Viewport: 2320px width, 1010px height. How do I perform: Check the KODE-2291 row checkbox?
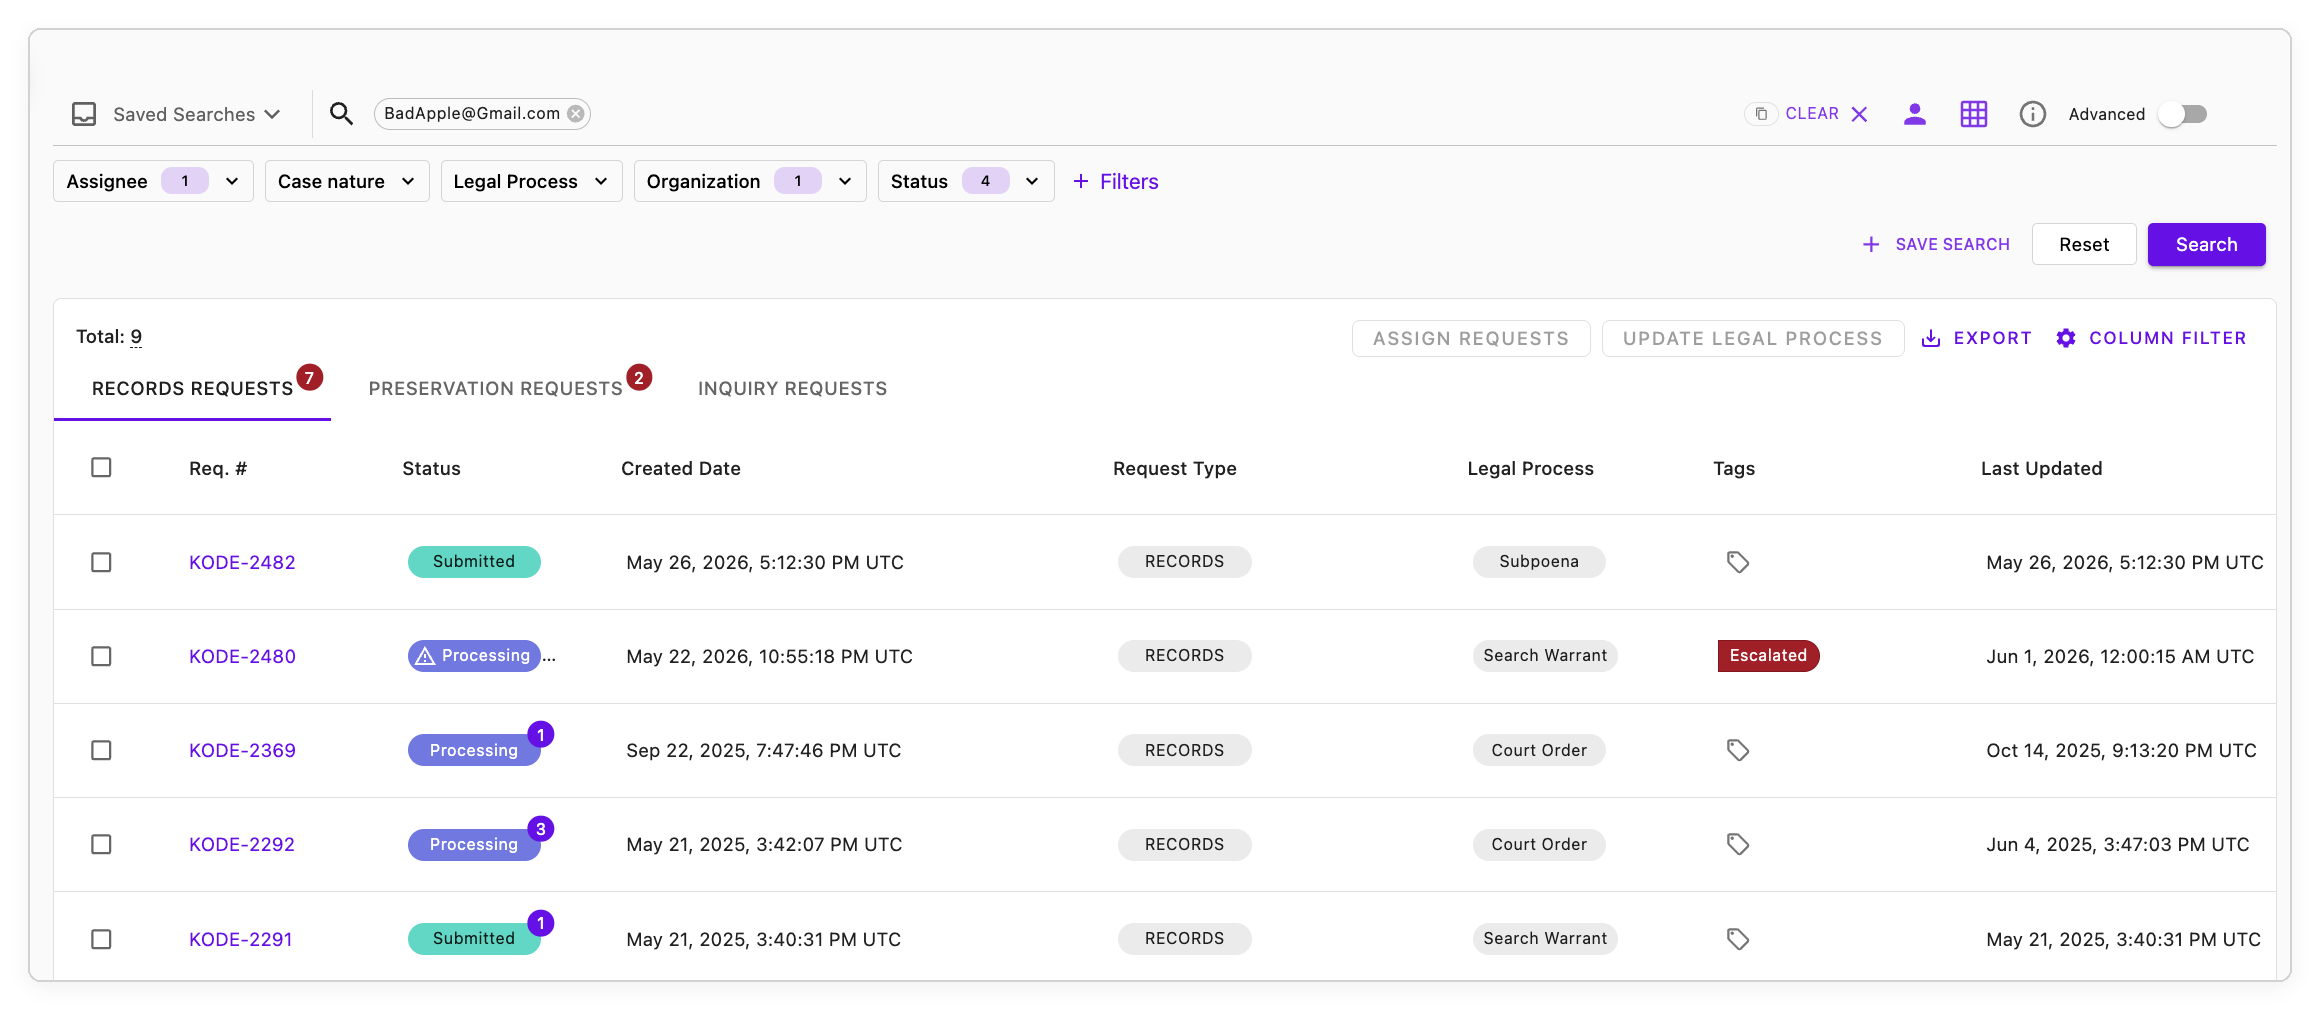(101, 939)
